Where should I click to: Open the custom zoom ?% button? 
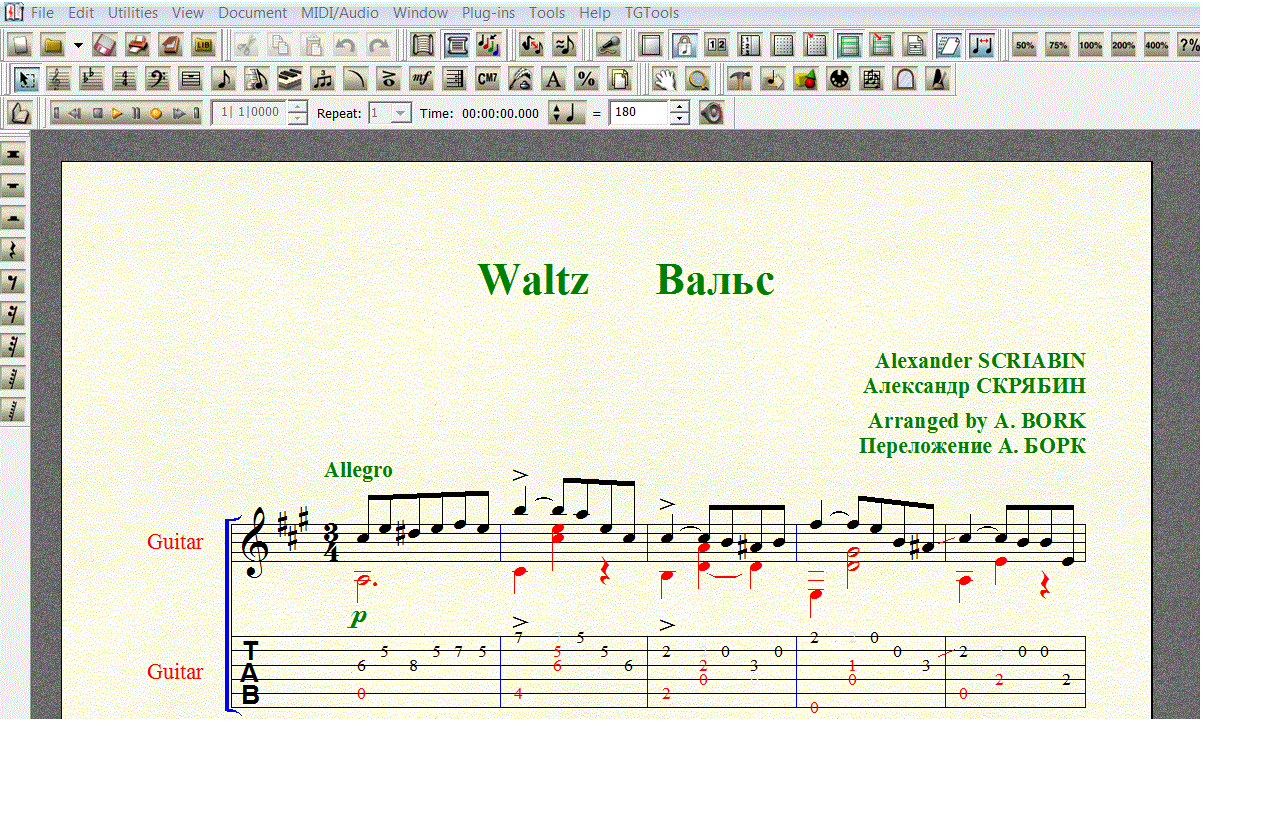click(1189, 45)
